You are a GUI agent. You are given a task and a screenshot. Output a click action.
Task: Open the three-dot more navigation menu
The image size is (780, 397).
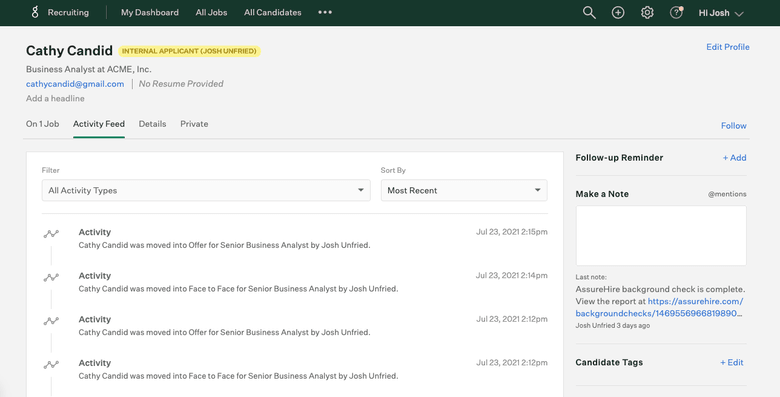point(325,12)
